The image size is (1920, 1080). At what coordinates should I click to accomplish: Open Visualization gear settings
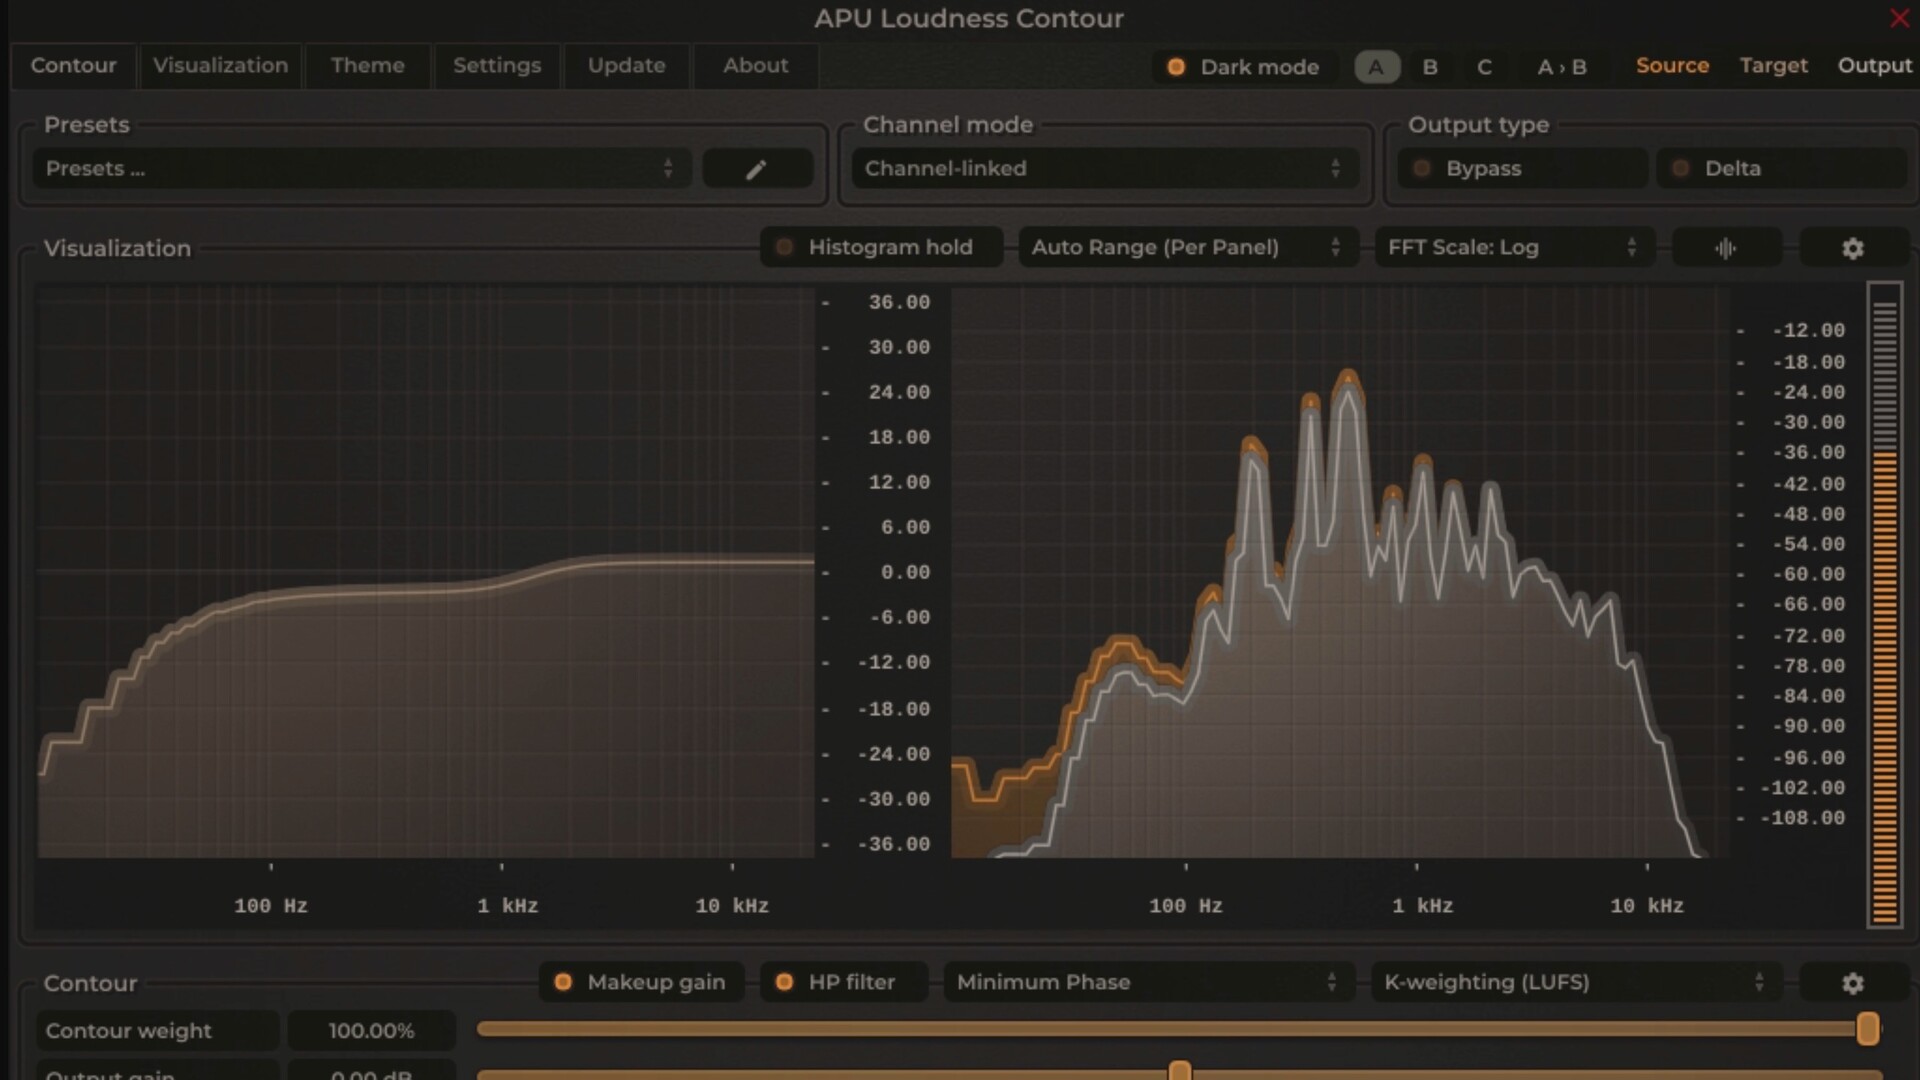coord(1853,248)
